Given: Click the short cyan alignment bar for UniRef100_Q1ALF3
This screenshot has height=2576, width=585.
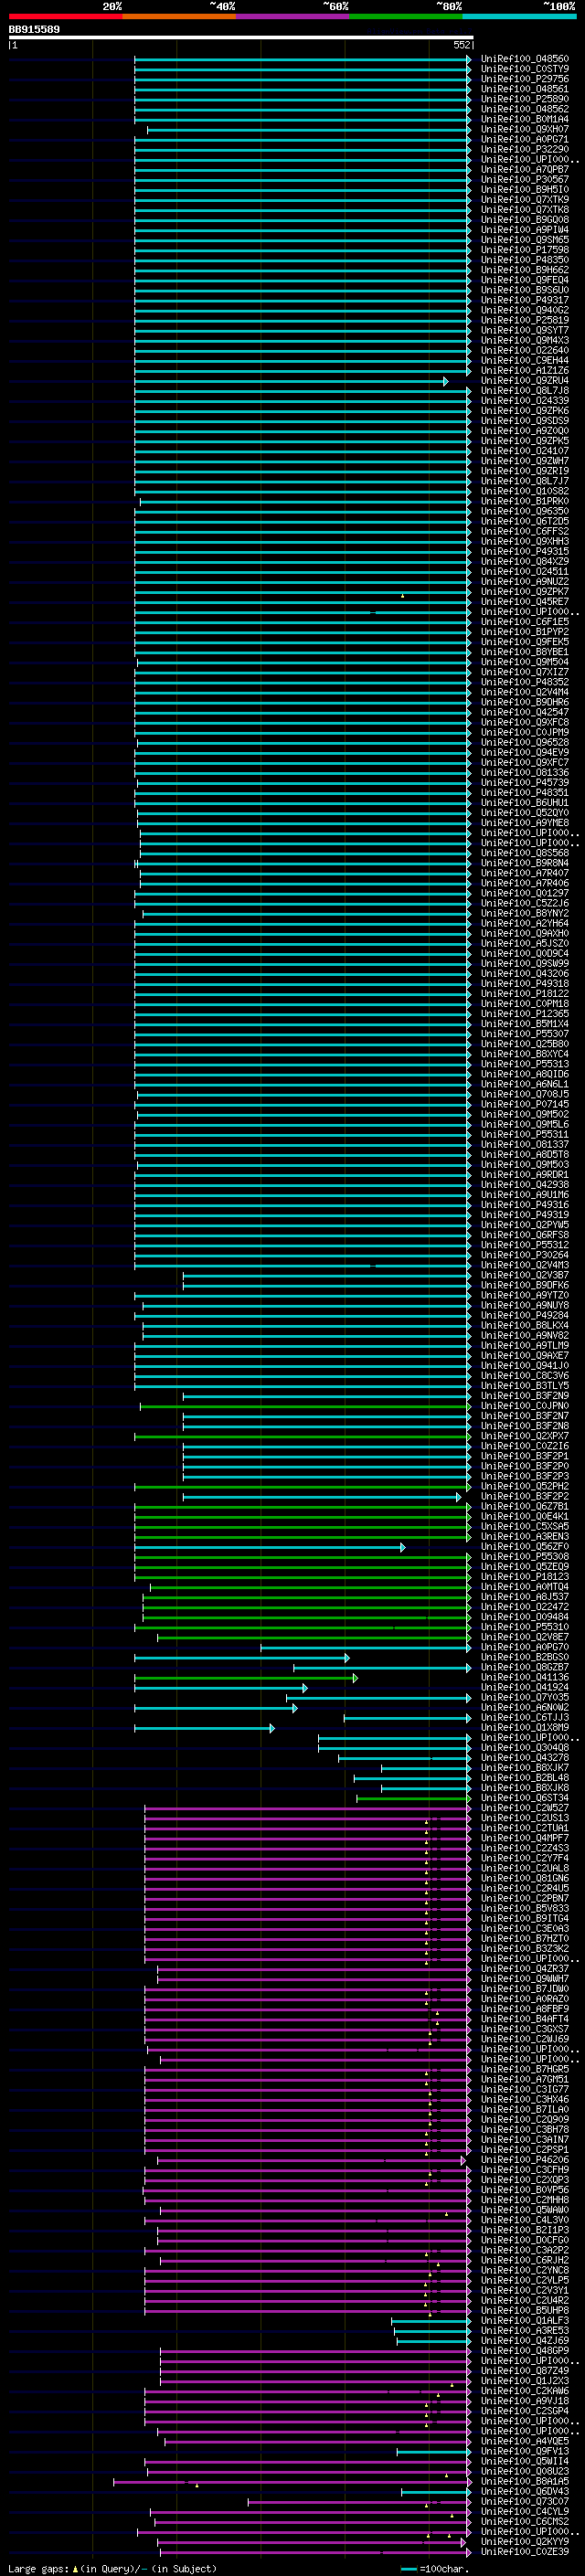Looking at the screenshot, I should click(431, 2321).
